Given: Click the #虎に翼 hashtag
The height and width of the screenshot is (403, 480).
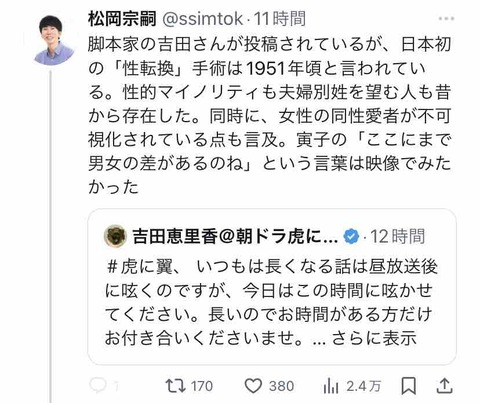Looking at the screenshot, I should point(140,267).
